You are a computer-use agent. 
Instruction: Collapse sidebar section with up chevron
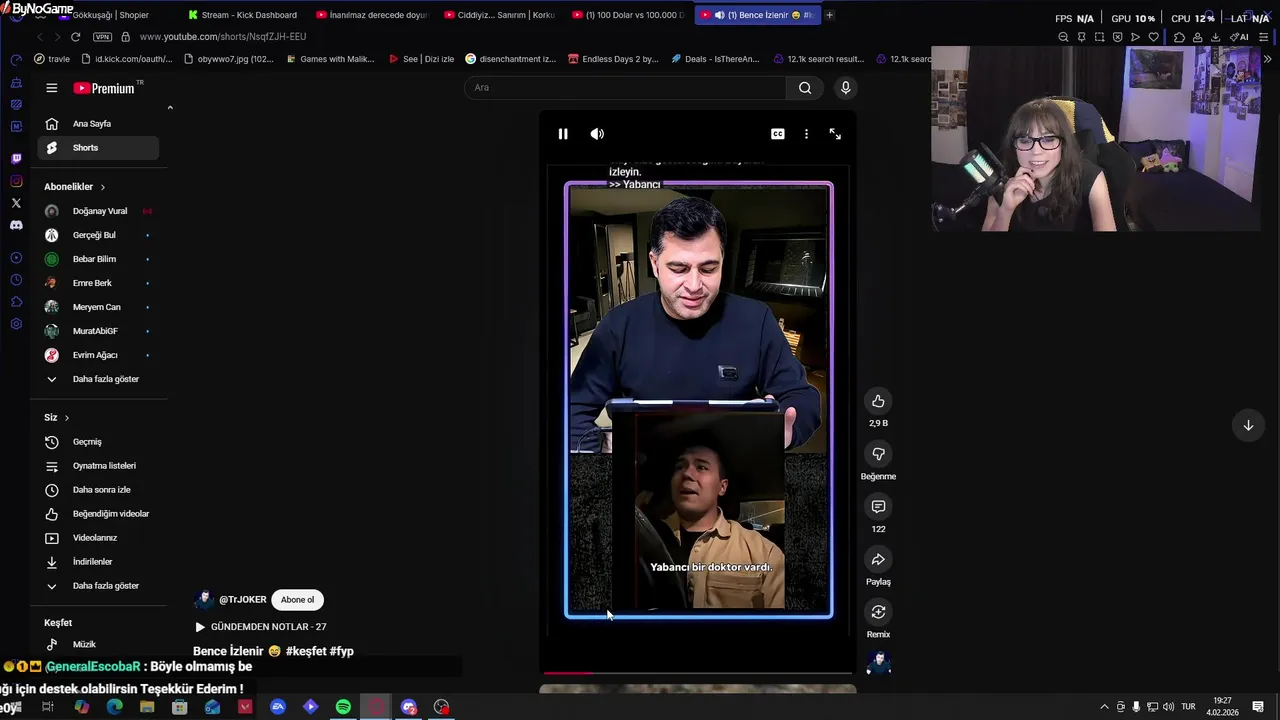point(170,108)
